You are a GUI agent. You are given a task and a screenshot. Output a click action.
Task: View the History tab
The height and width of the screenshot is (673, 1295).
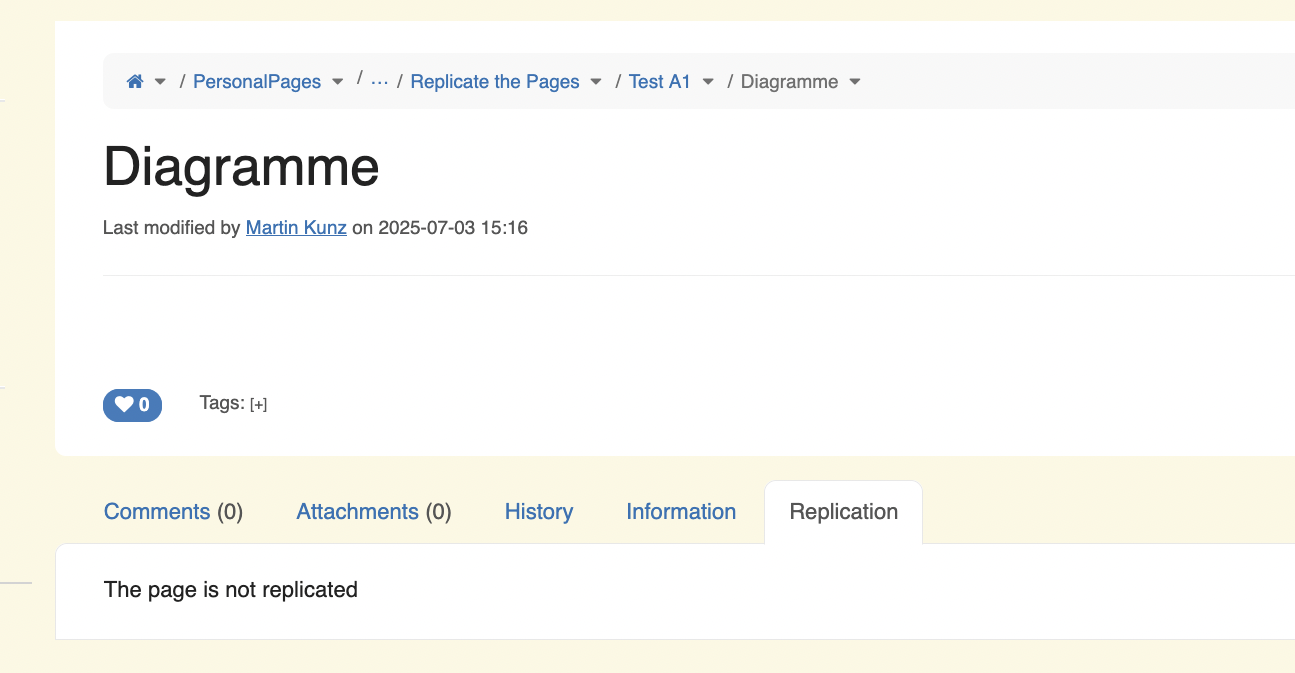click(x=539, y=512)
